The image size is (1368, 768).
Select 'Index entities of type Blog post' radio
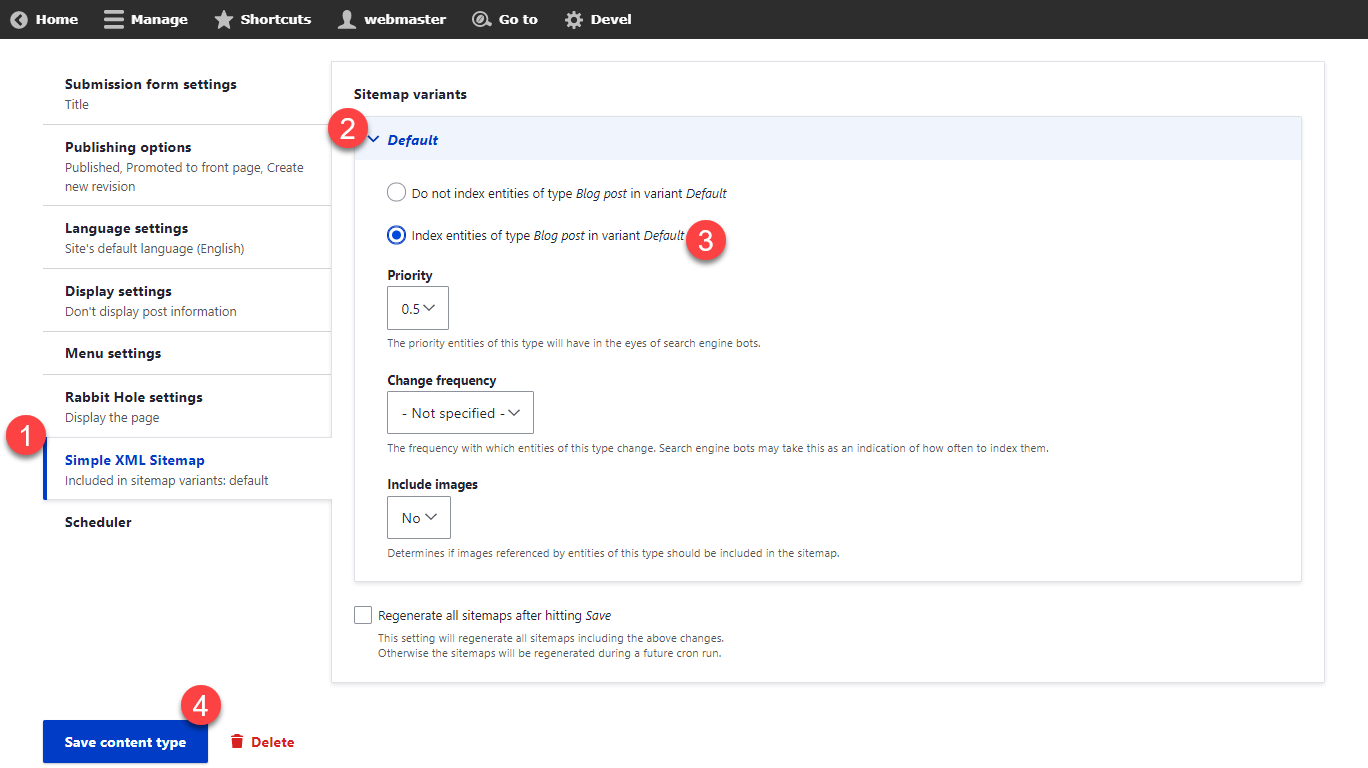[397, 236]
